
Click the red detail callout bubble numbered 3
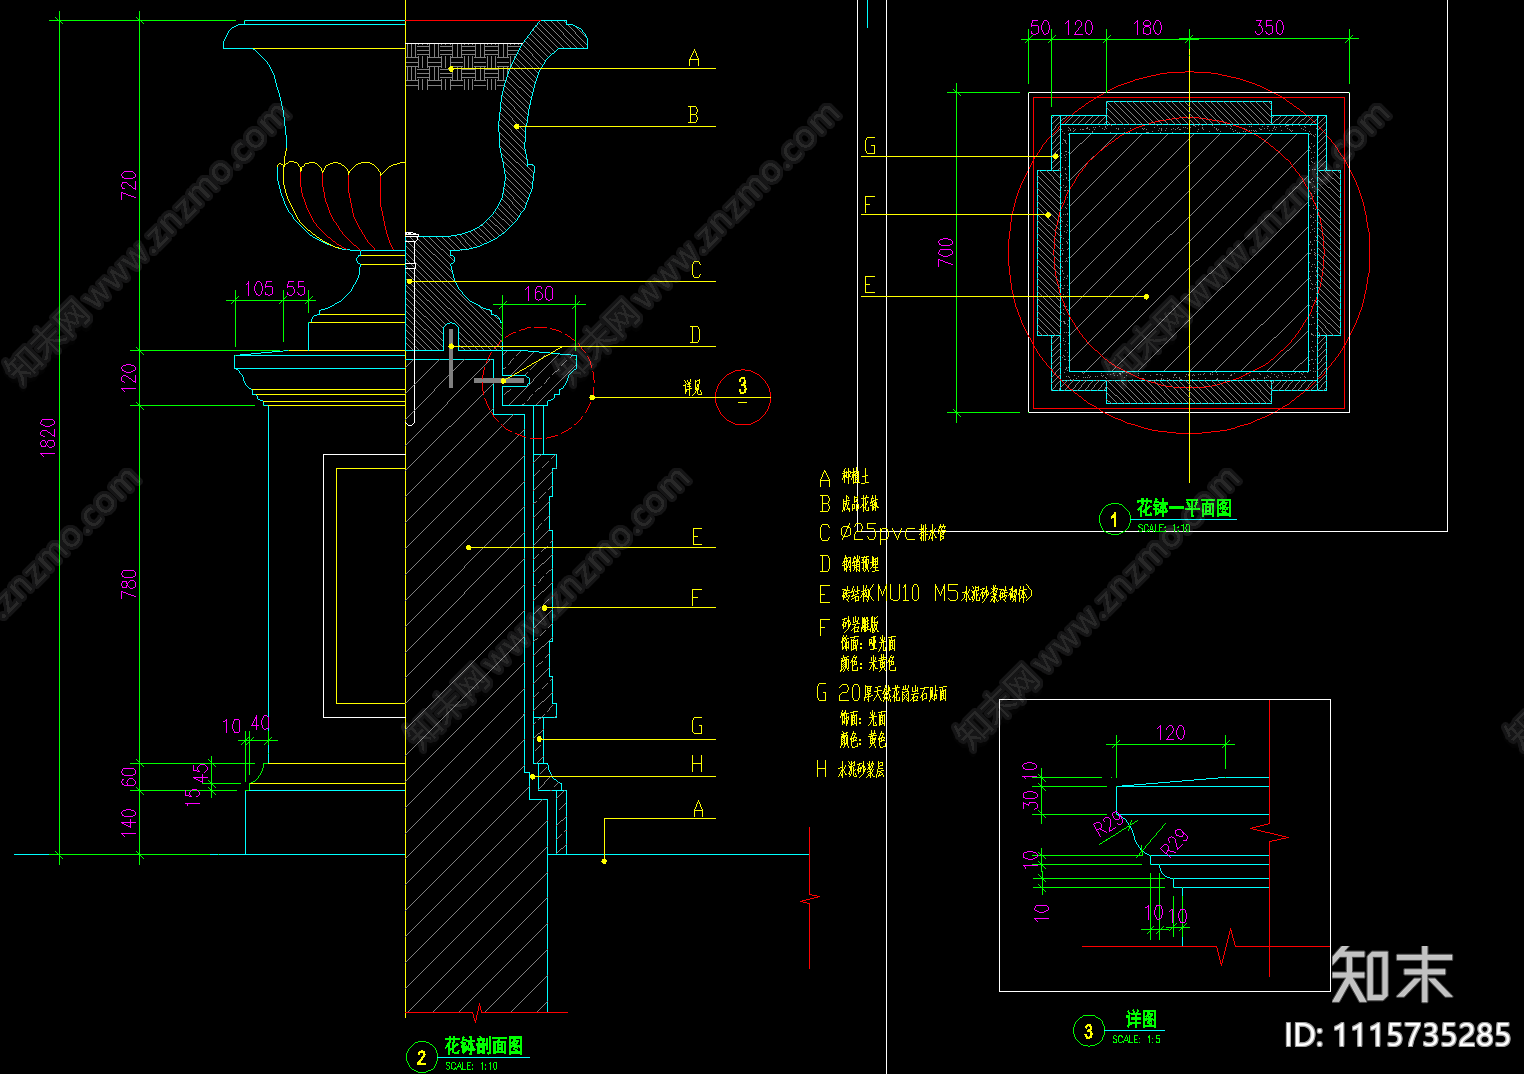[742, 397]
